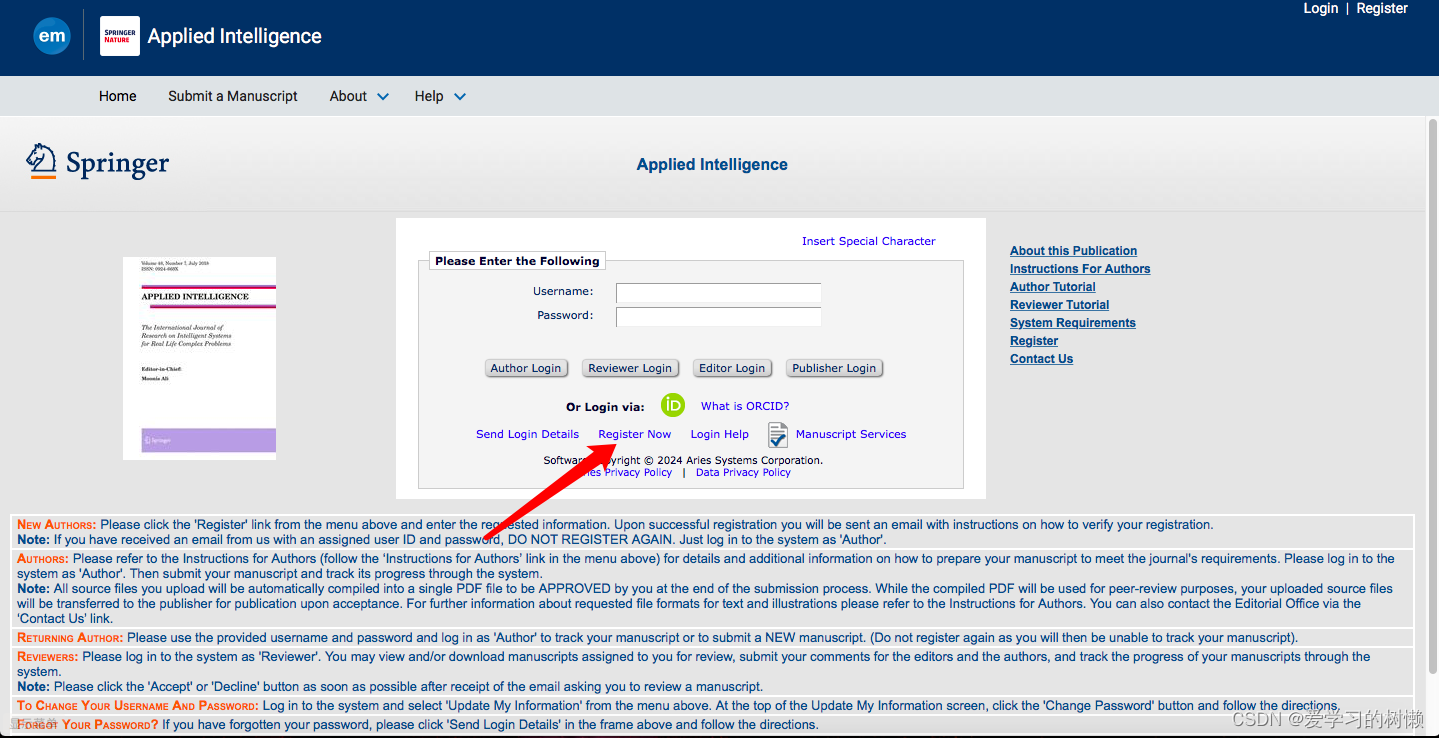
Task: Click the Applied Intelligence journal cover thumbnail
Action: coord(199,358)
